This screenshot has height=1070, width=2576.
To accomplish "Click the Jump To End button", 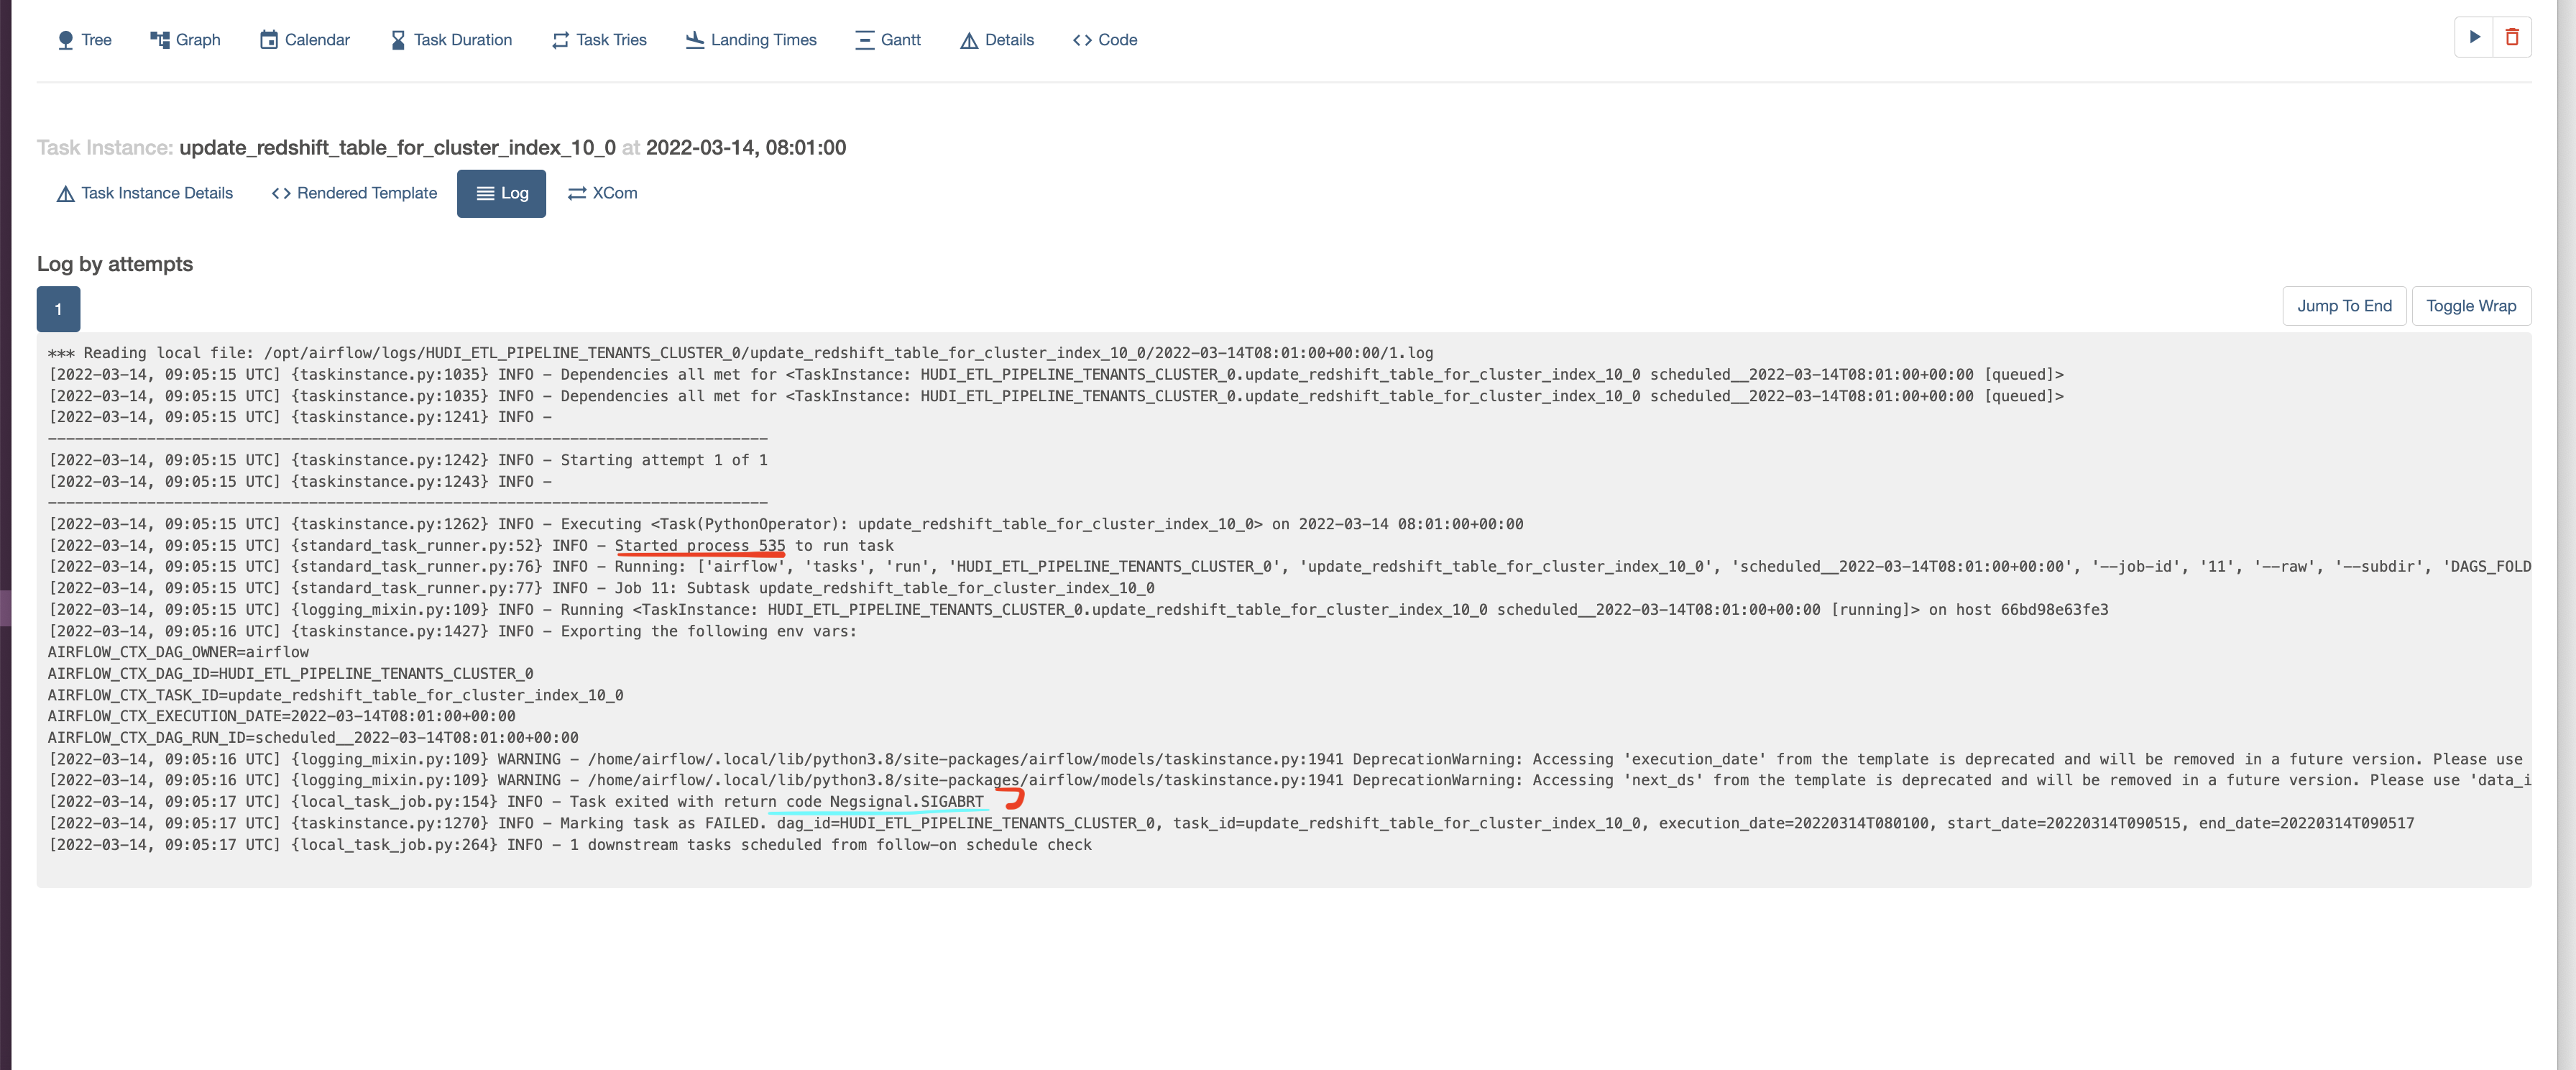I will point(2344,305).
